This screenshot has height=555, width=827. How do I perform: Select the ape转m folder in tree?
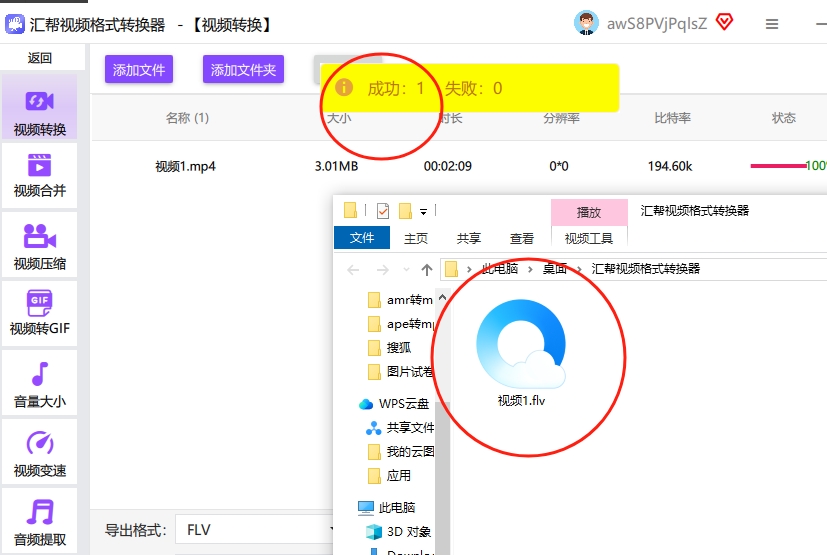[400, 324]
